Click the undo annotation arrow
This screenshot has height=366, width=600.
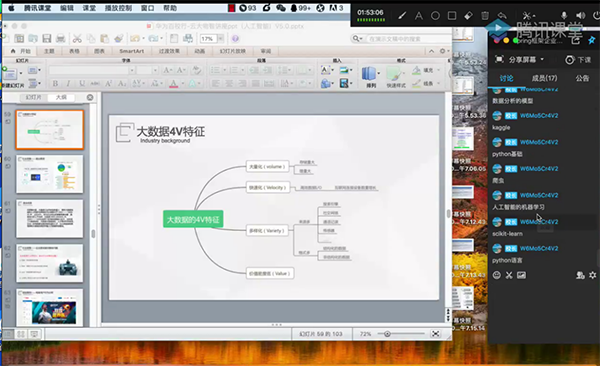coord(502,16)
